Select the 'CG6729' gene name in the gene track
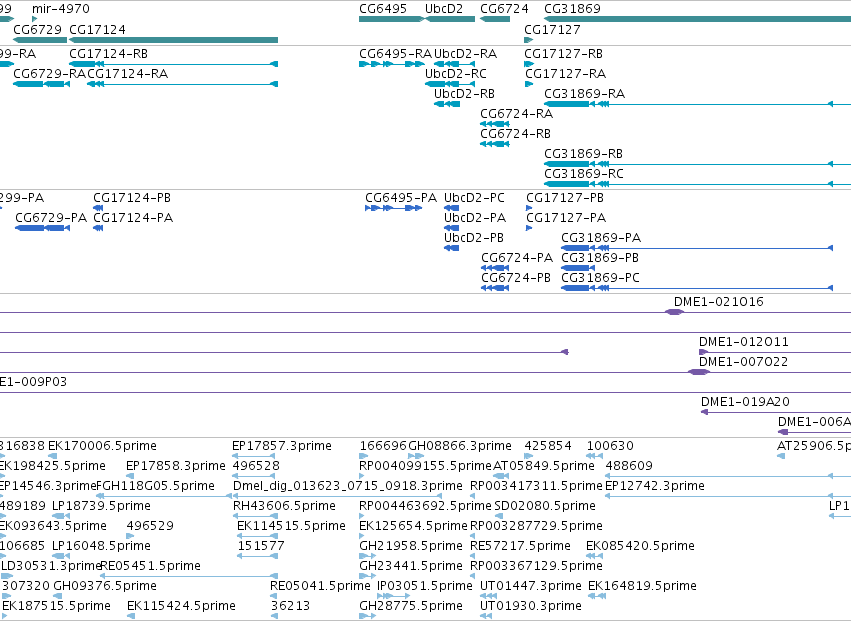The width and height of the screenshot is (851, 621). click(x=37, y=29)
